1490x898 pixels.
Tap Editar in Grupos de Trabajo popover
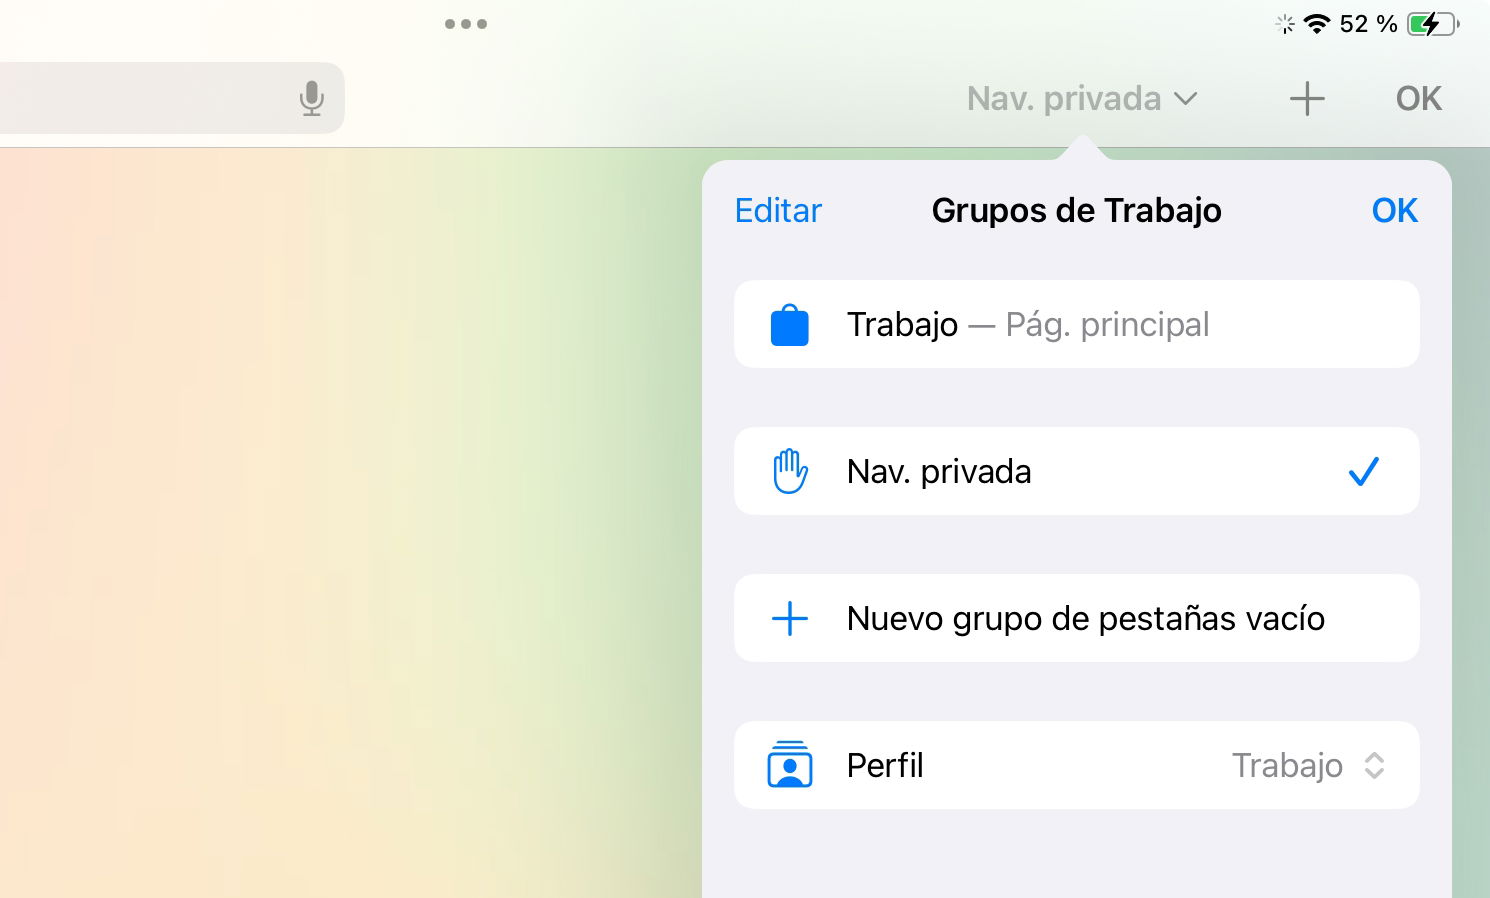(778, 210)
